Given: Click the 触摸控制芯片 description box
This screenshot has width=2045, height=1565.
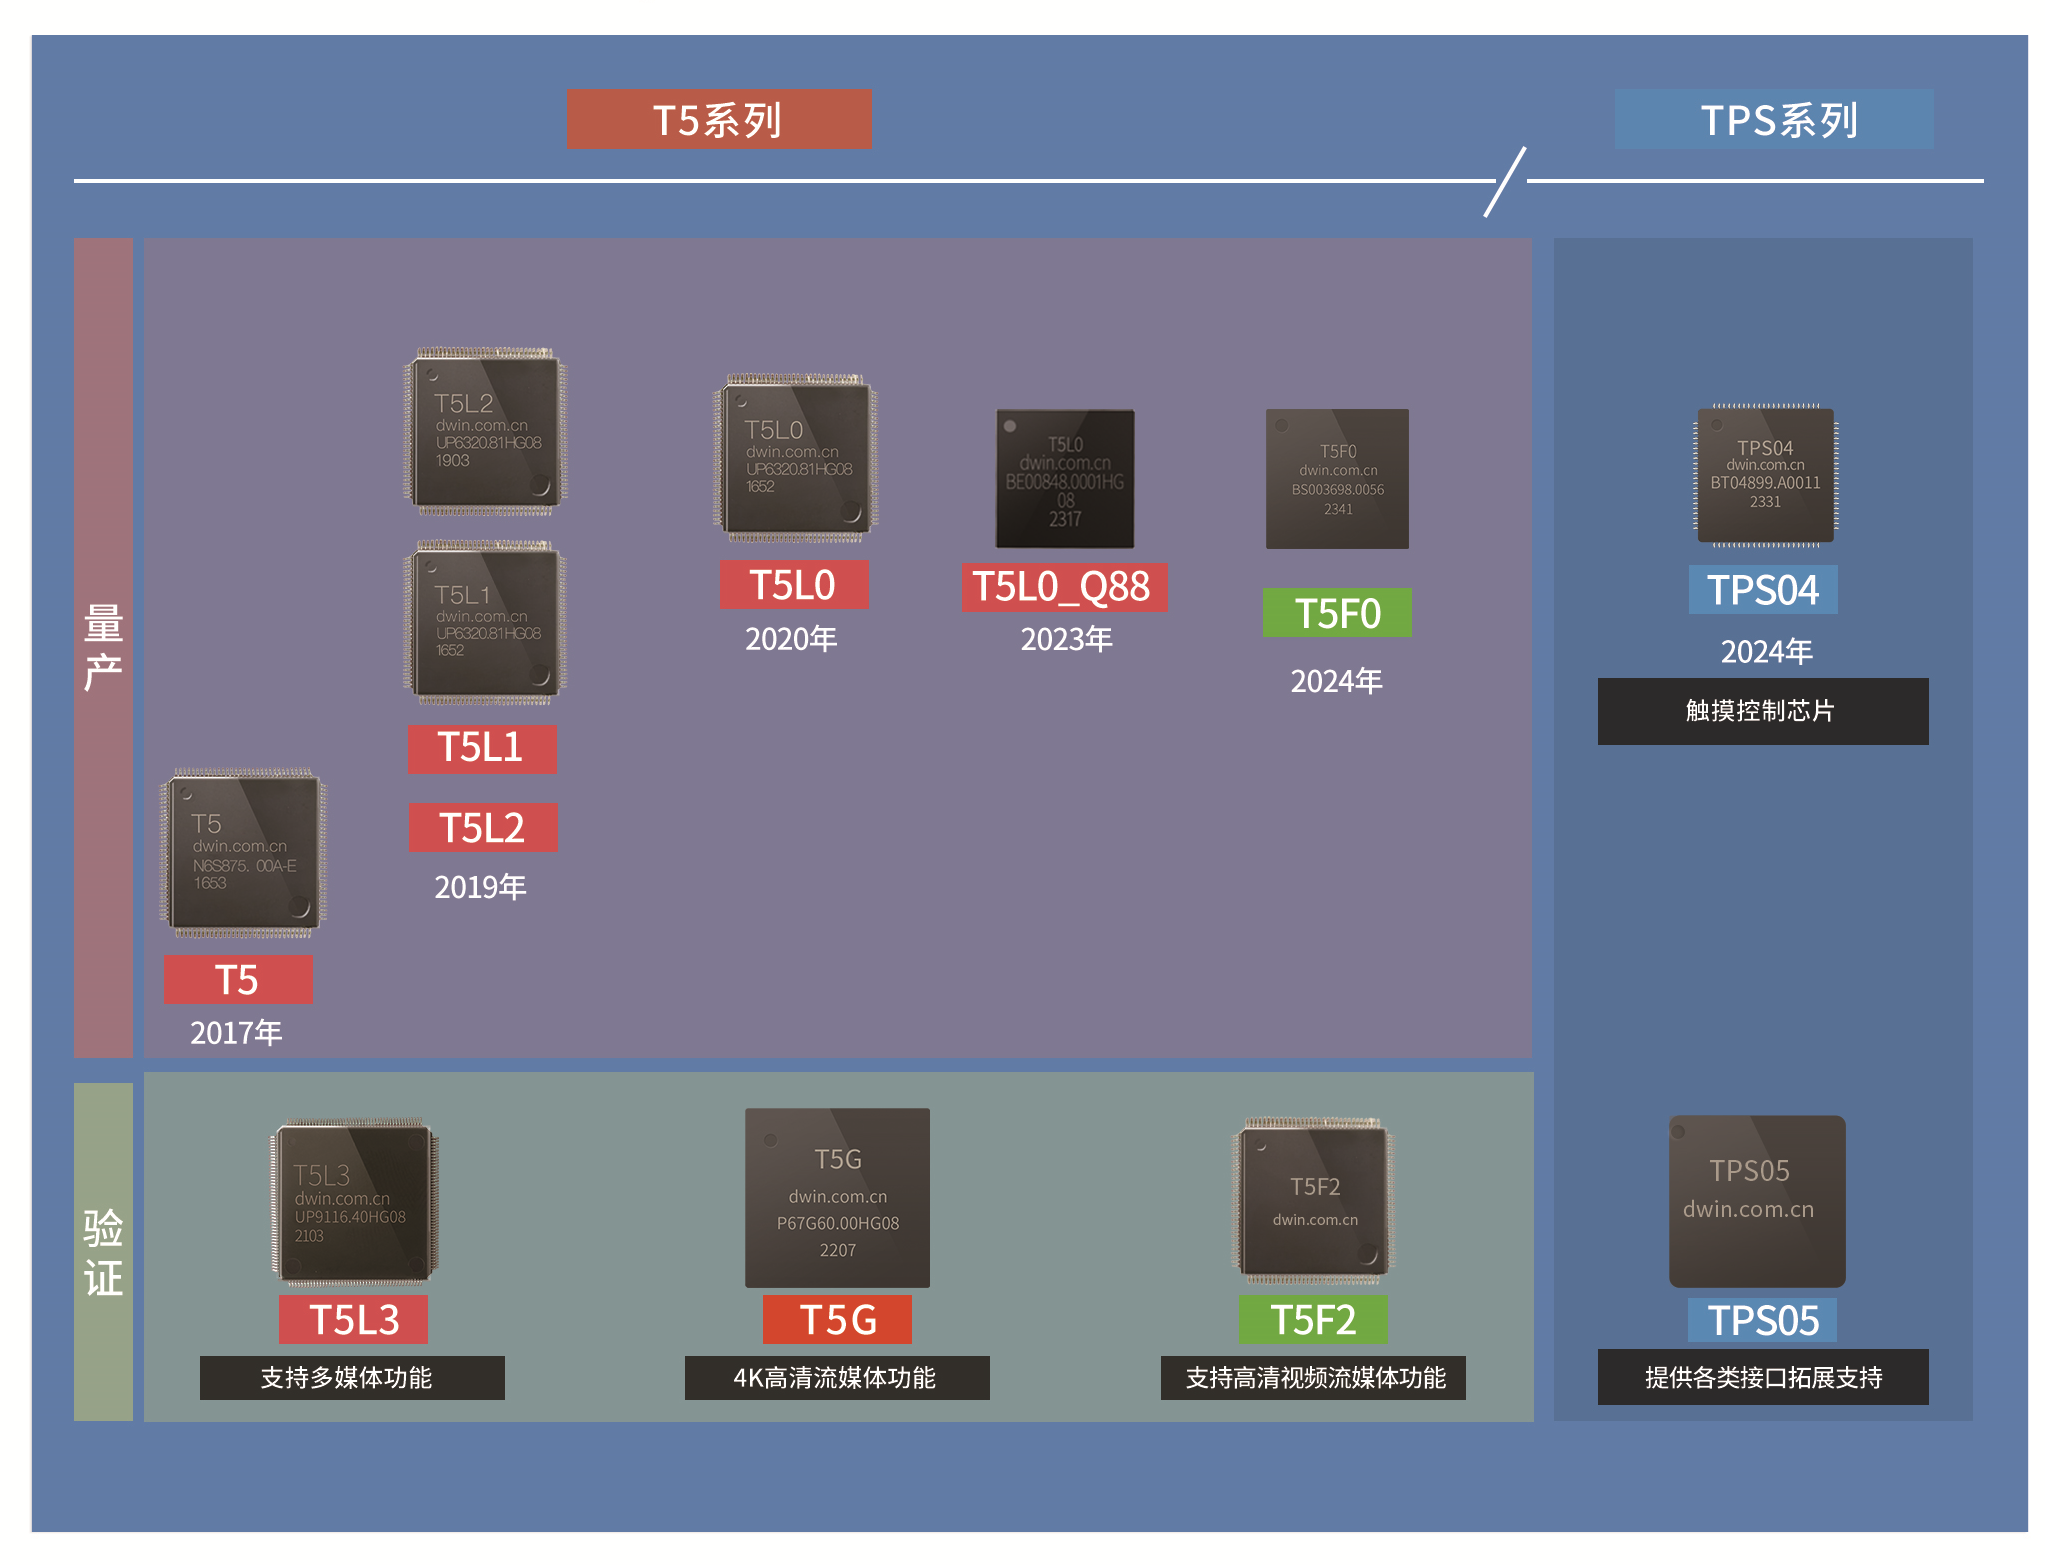Looking at the screenshot, I should coord(1763,711).
